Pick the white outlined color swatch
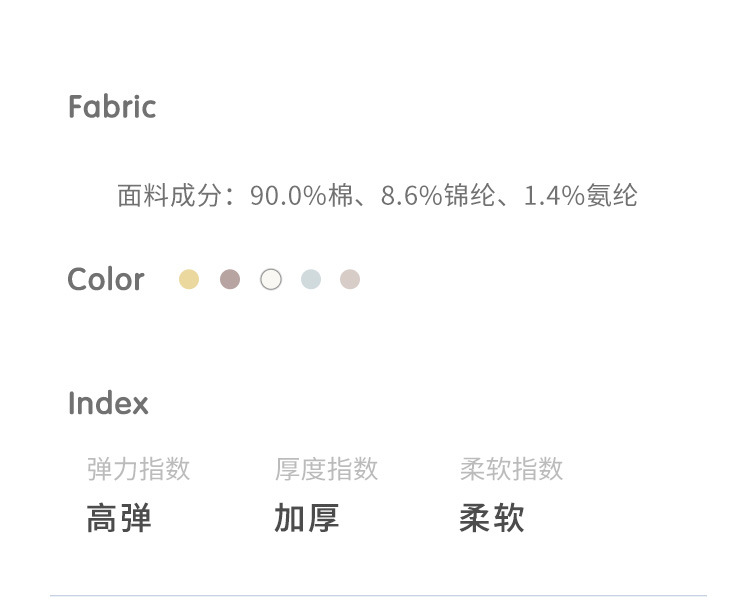 pos(271,280)
